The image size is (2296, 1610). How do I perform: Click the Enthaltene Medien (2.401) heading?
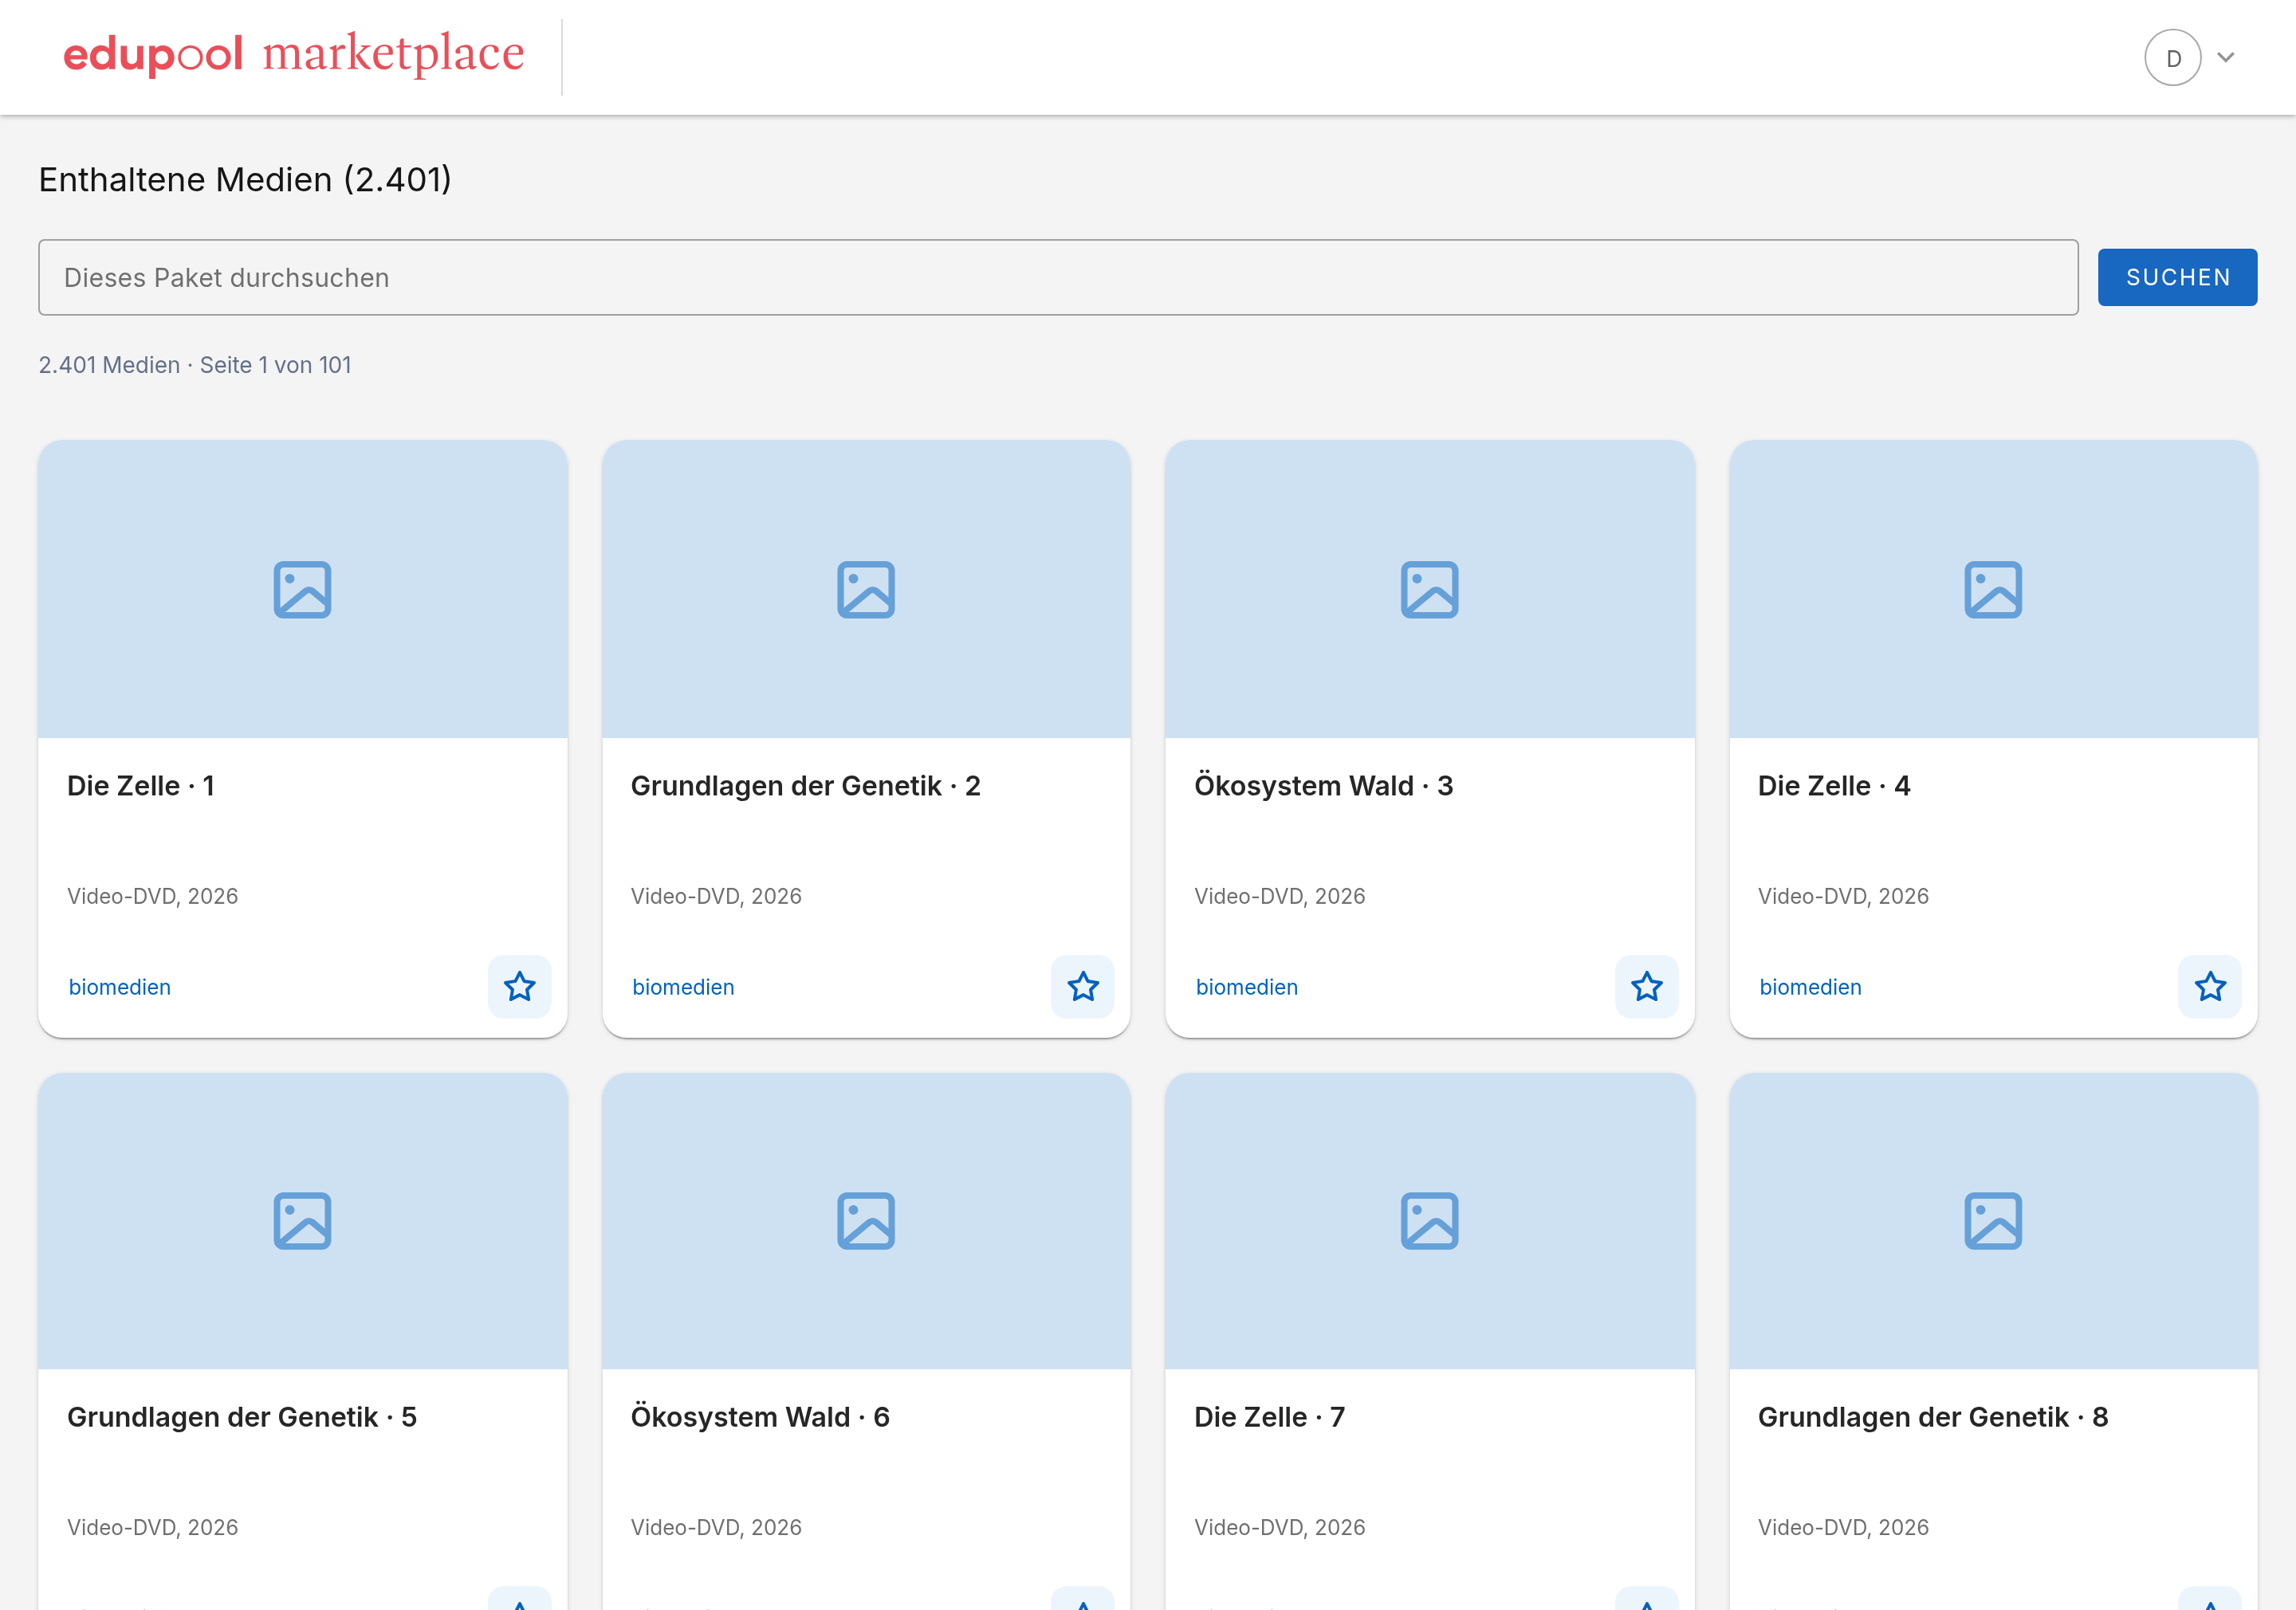tap(245, 180)
